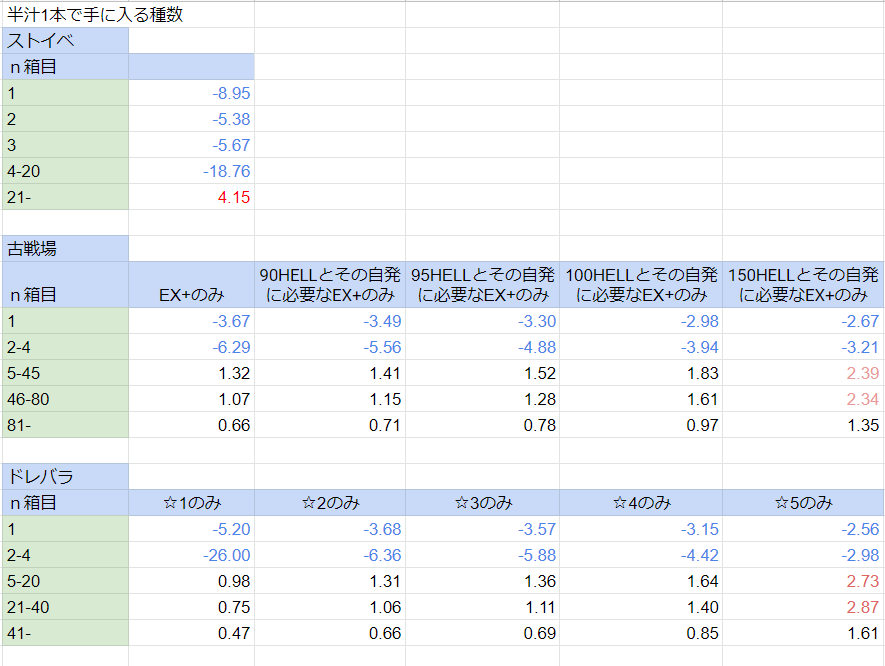Select the -6.36 value cell

(x=330, y=554)
